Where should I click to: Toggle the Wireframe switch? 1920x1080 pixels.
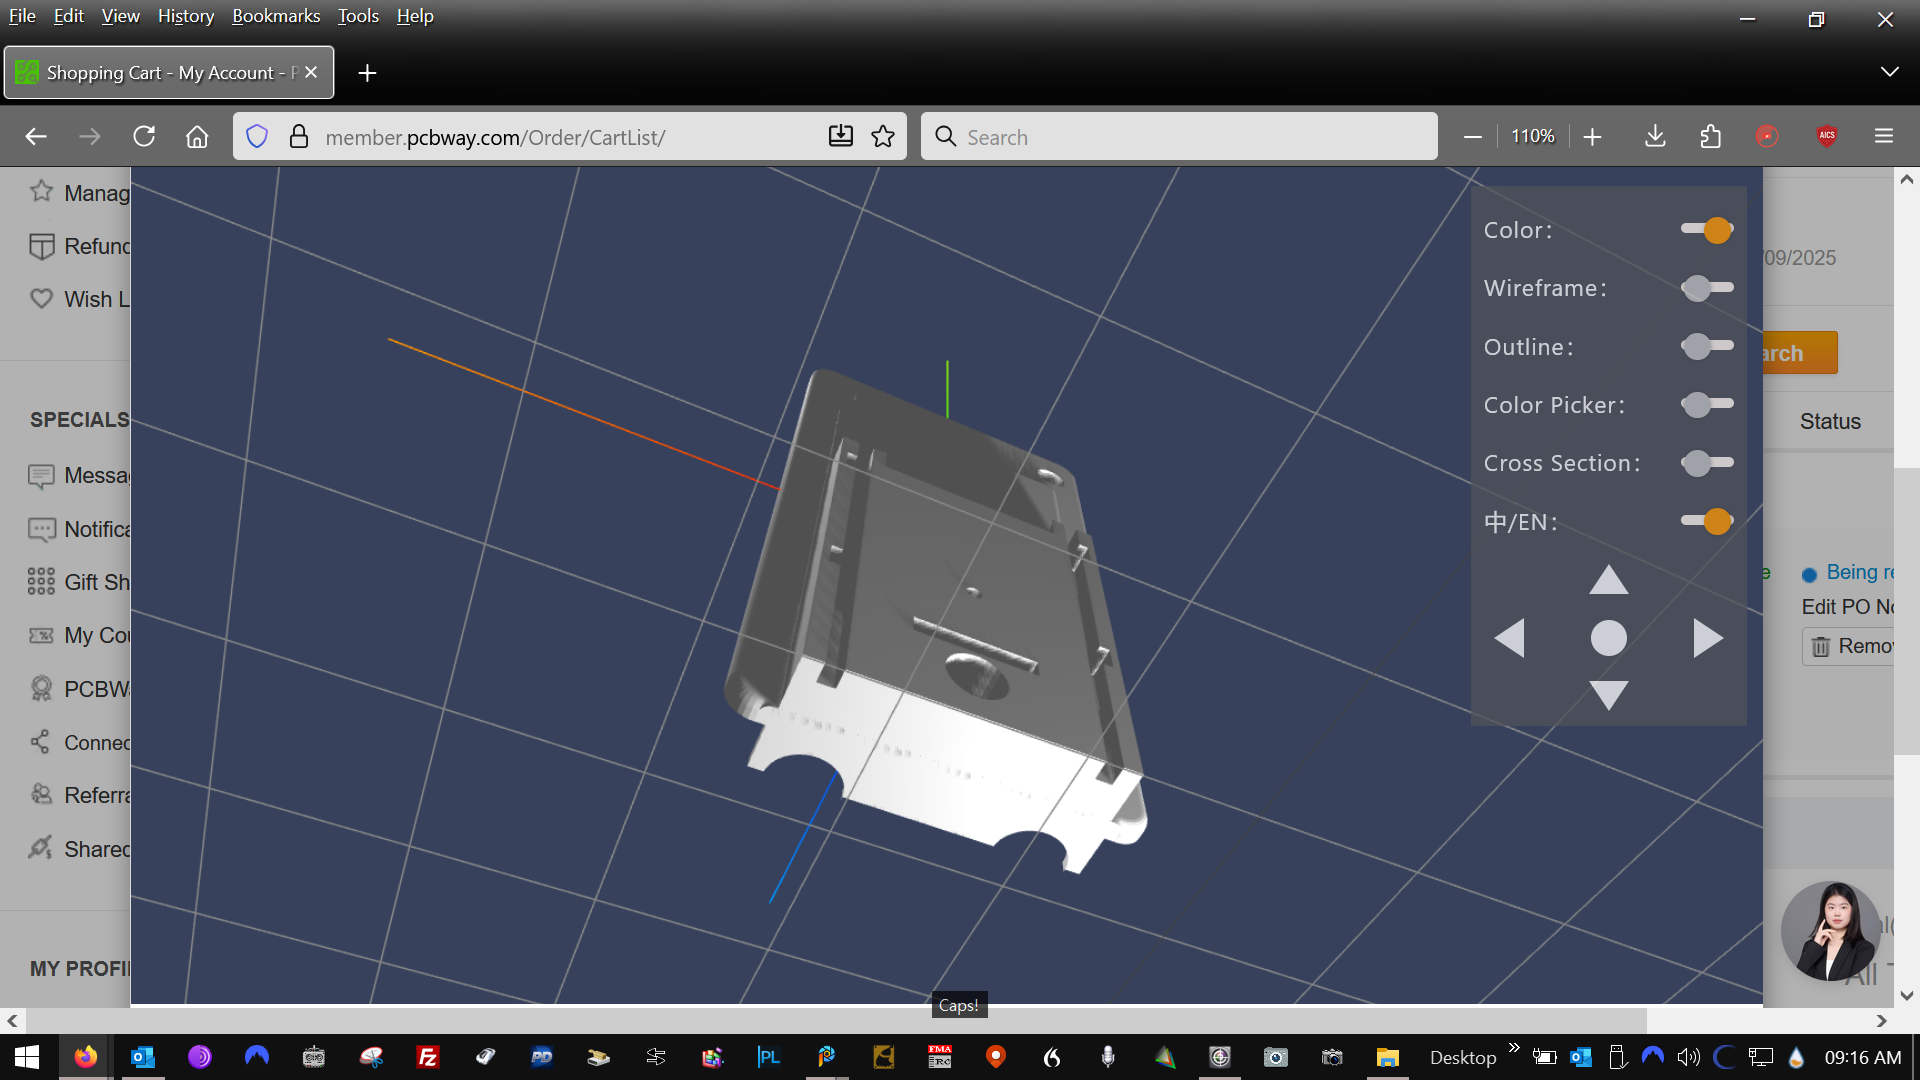(x=1706, y=288)
